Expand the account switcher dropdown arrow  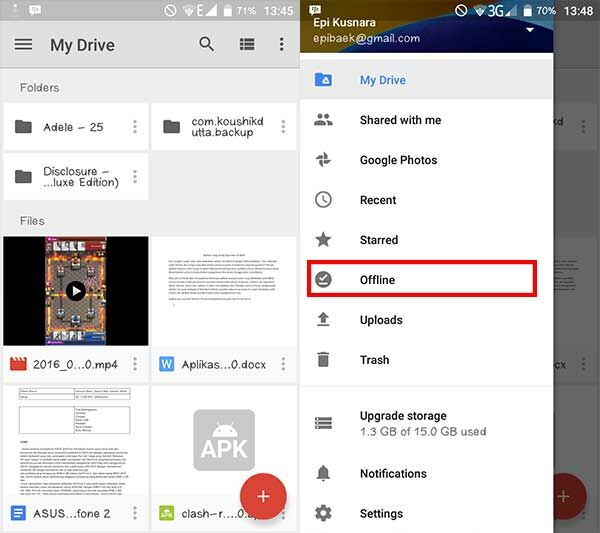click(x=530, y=29)
